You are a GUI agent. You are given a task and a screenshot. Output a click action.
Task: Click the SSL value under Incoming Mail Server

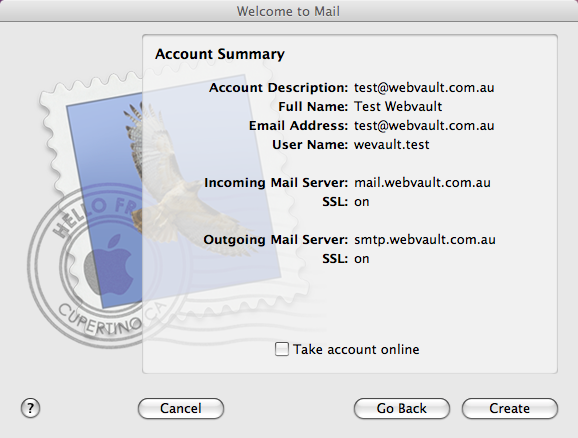[x=362, y=202]
